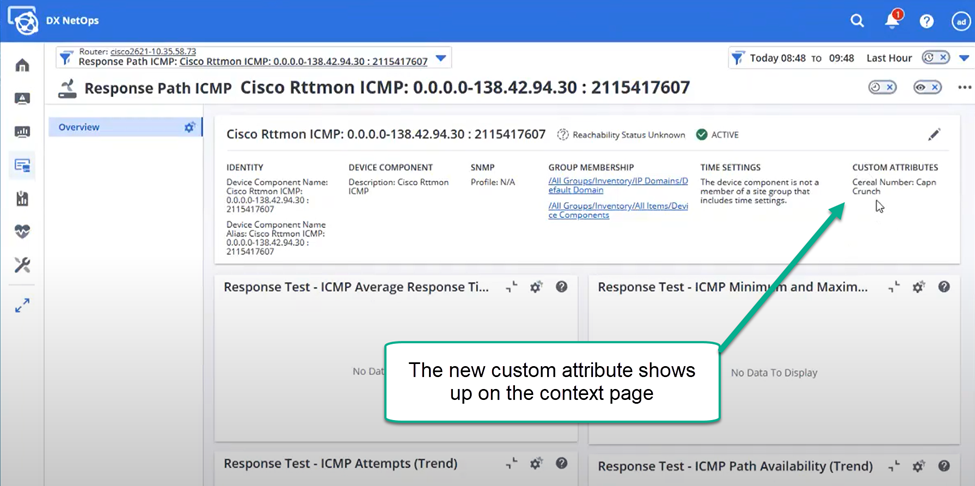Click the expand-arrows icon in the sidebar
Screen dimensions: 975x486
[x=22, y=306]
